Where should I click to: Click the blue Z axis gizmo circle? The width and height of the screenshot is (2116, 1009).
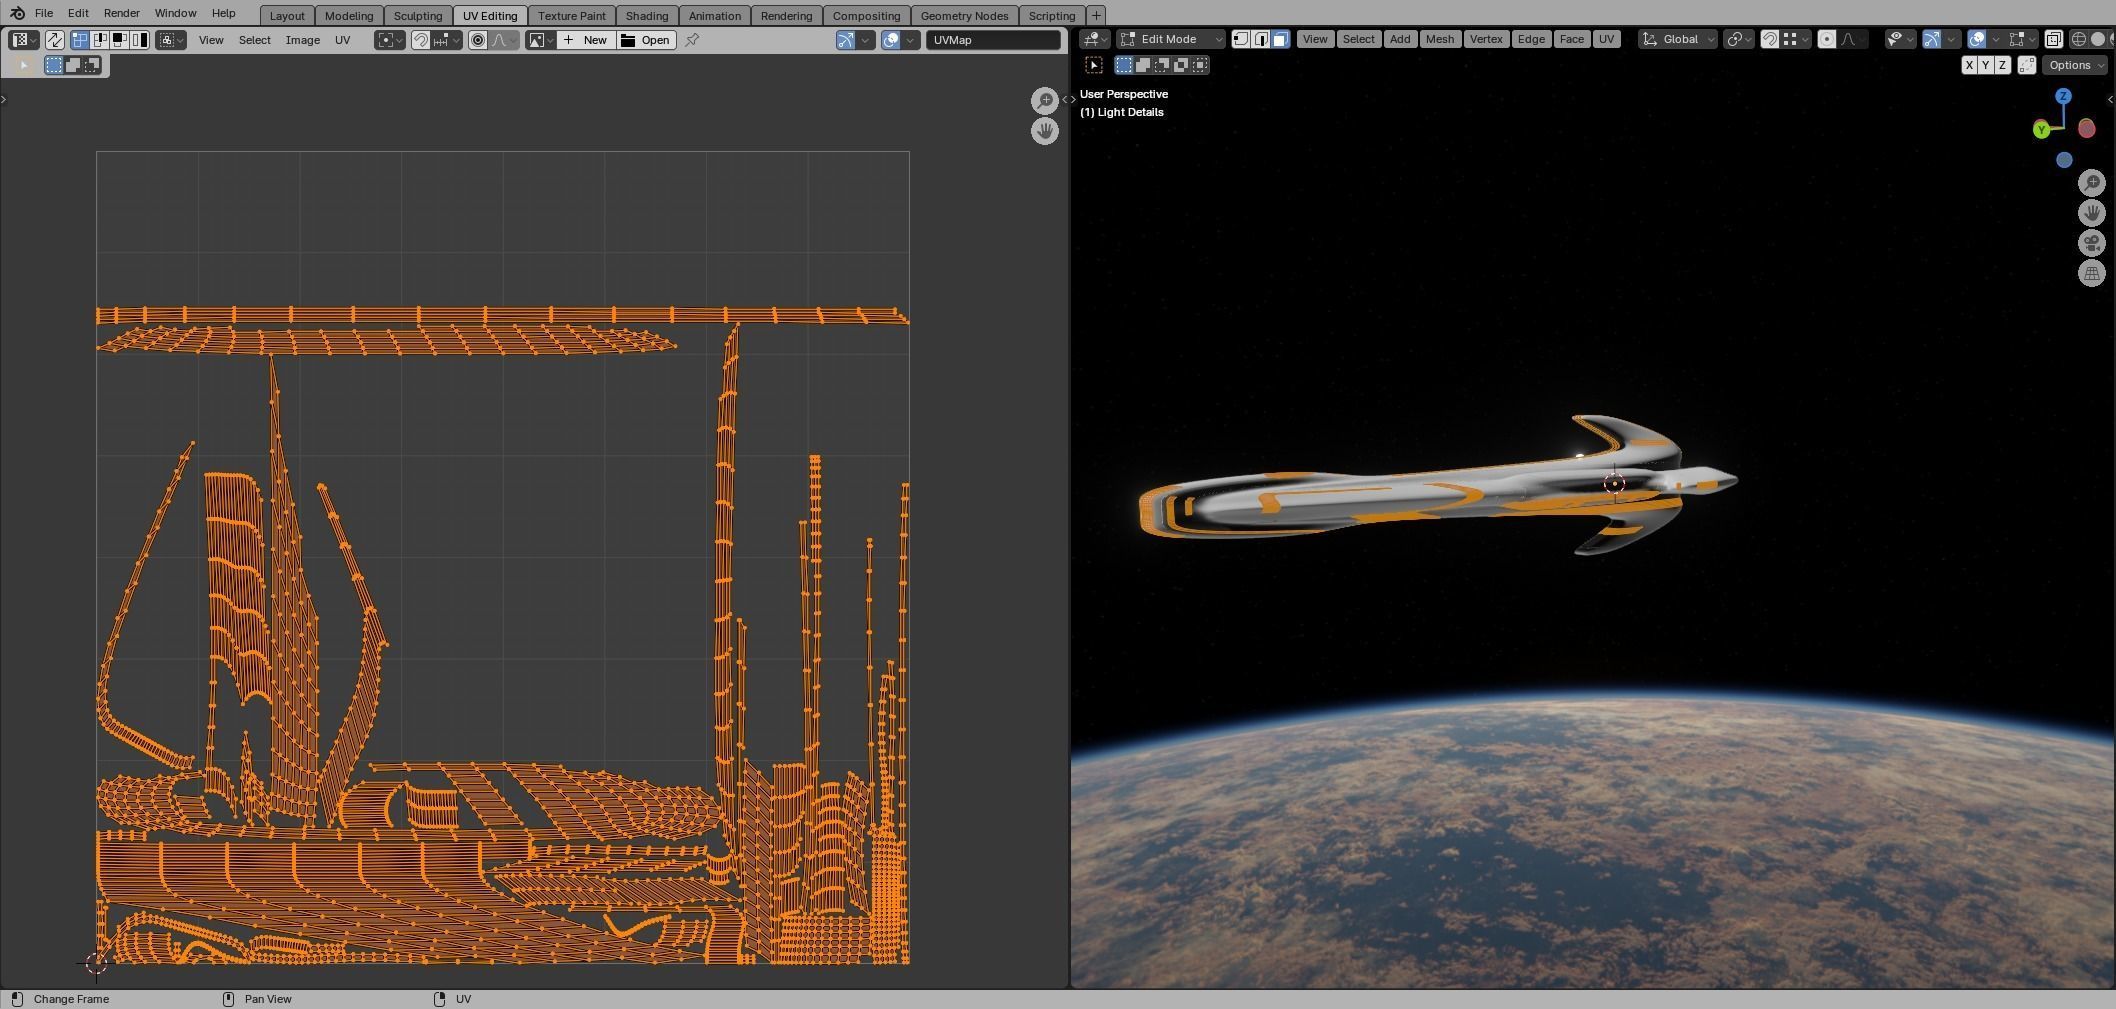[2063, 96]
